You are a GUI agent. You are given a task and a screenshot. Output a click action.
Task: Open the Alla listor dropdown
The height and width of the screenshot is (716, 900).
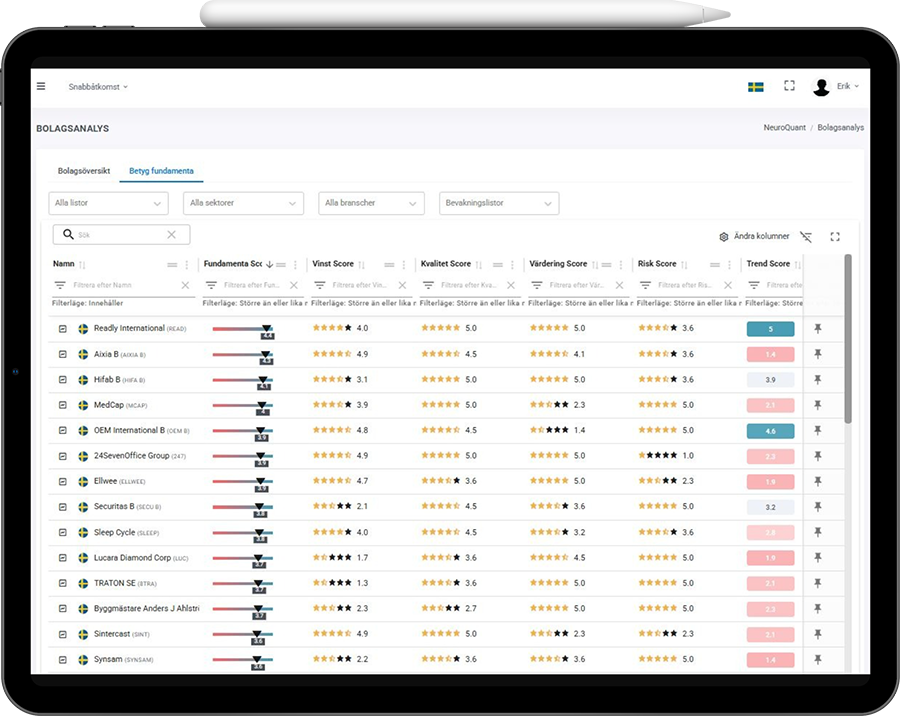(x=108, y=203)
